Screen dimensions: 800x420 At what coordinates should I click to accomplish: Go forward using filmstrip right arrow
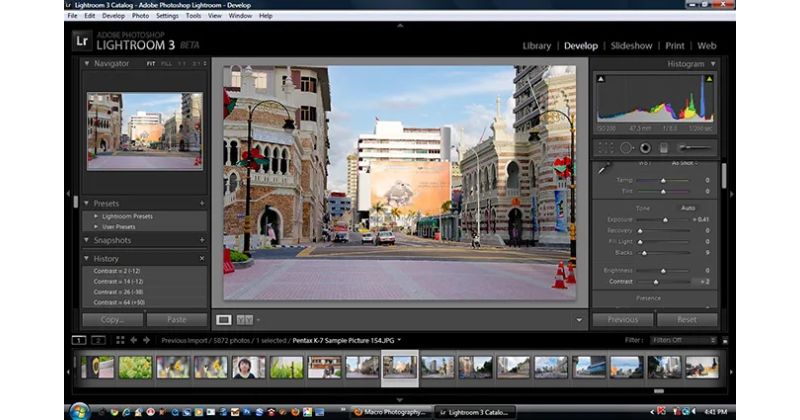click(x=146, y=340)
